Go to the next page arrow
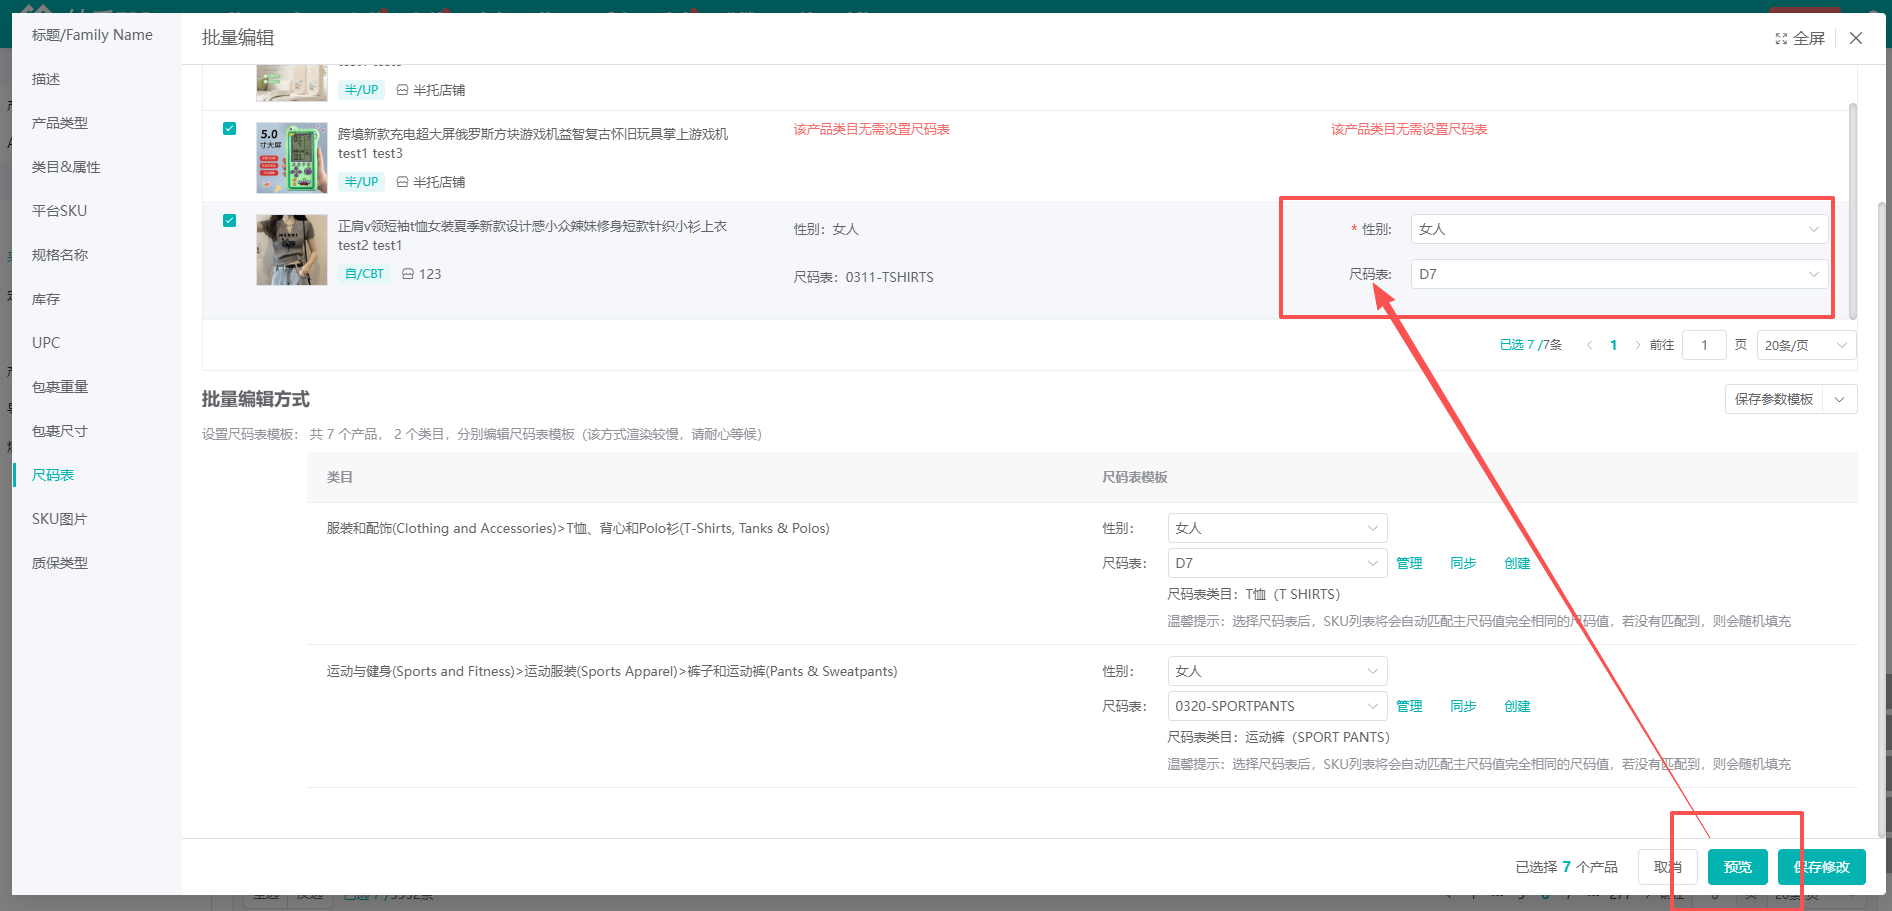This screenshot has height=911, width=1892. click(1637, 345)
